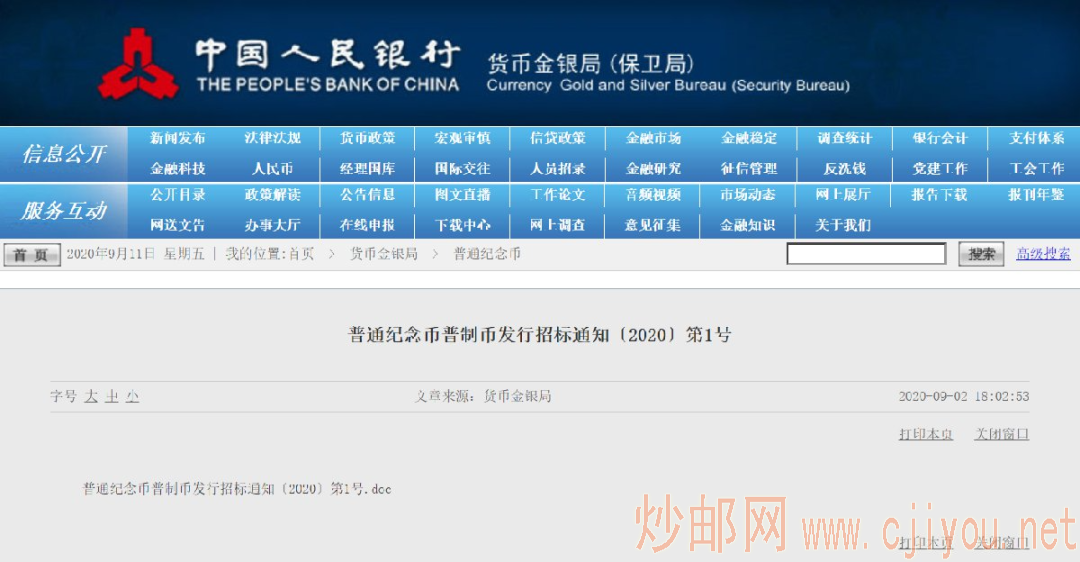The image size is (1080, 562).
Task: Select 网上调查 in the service menu
Action: click(x=557, y=225)
